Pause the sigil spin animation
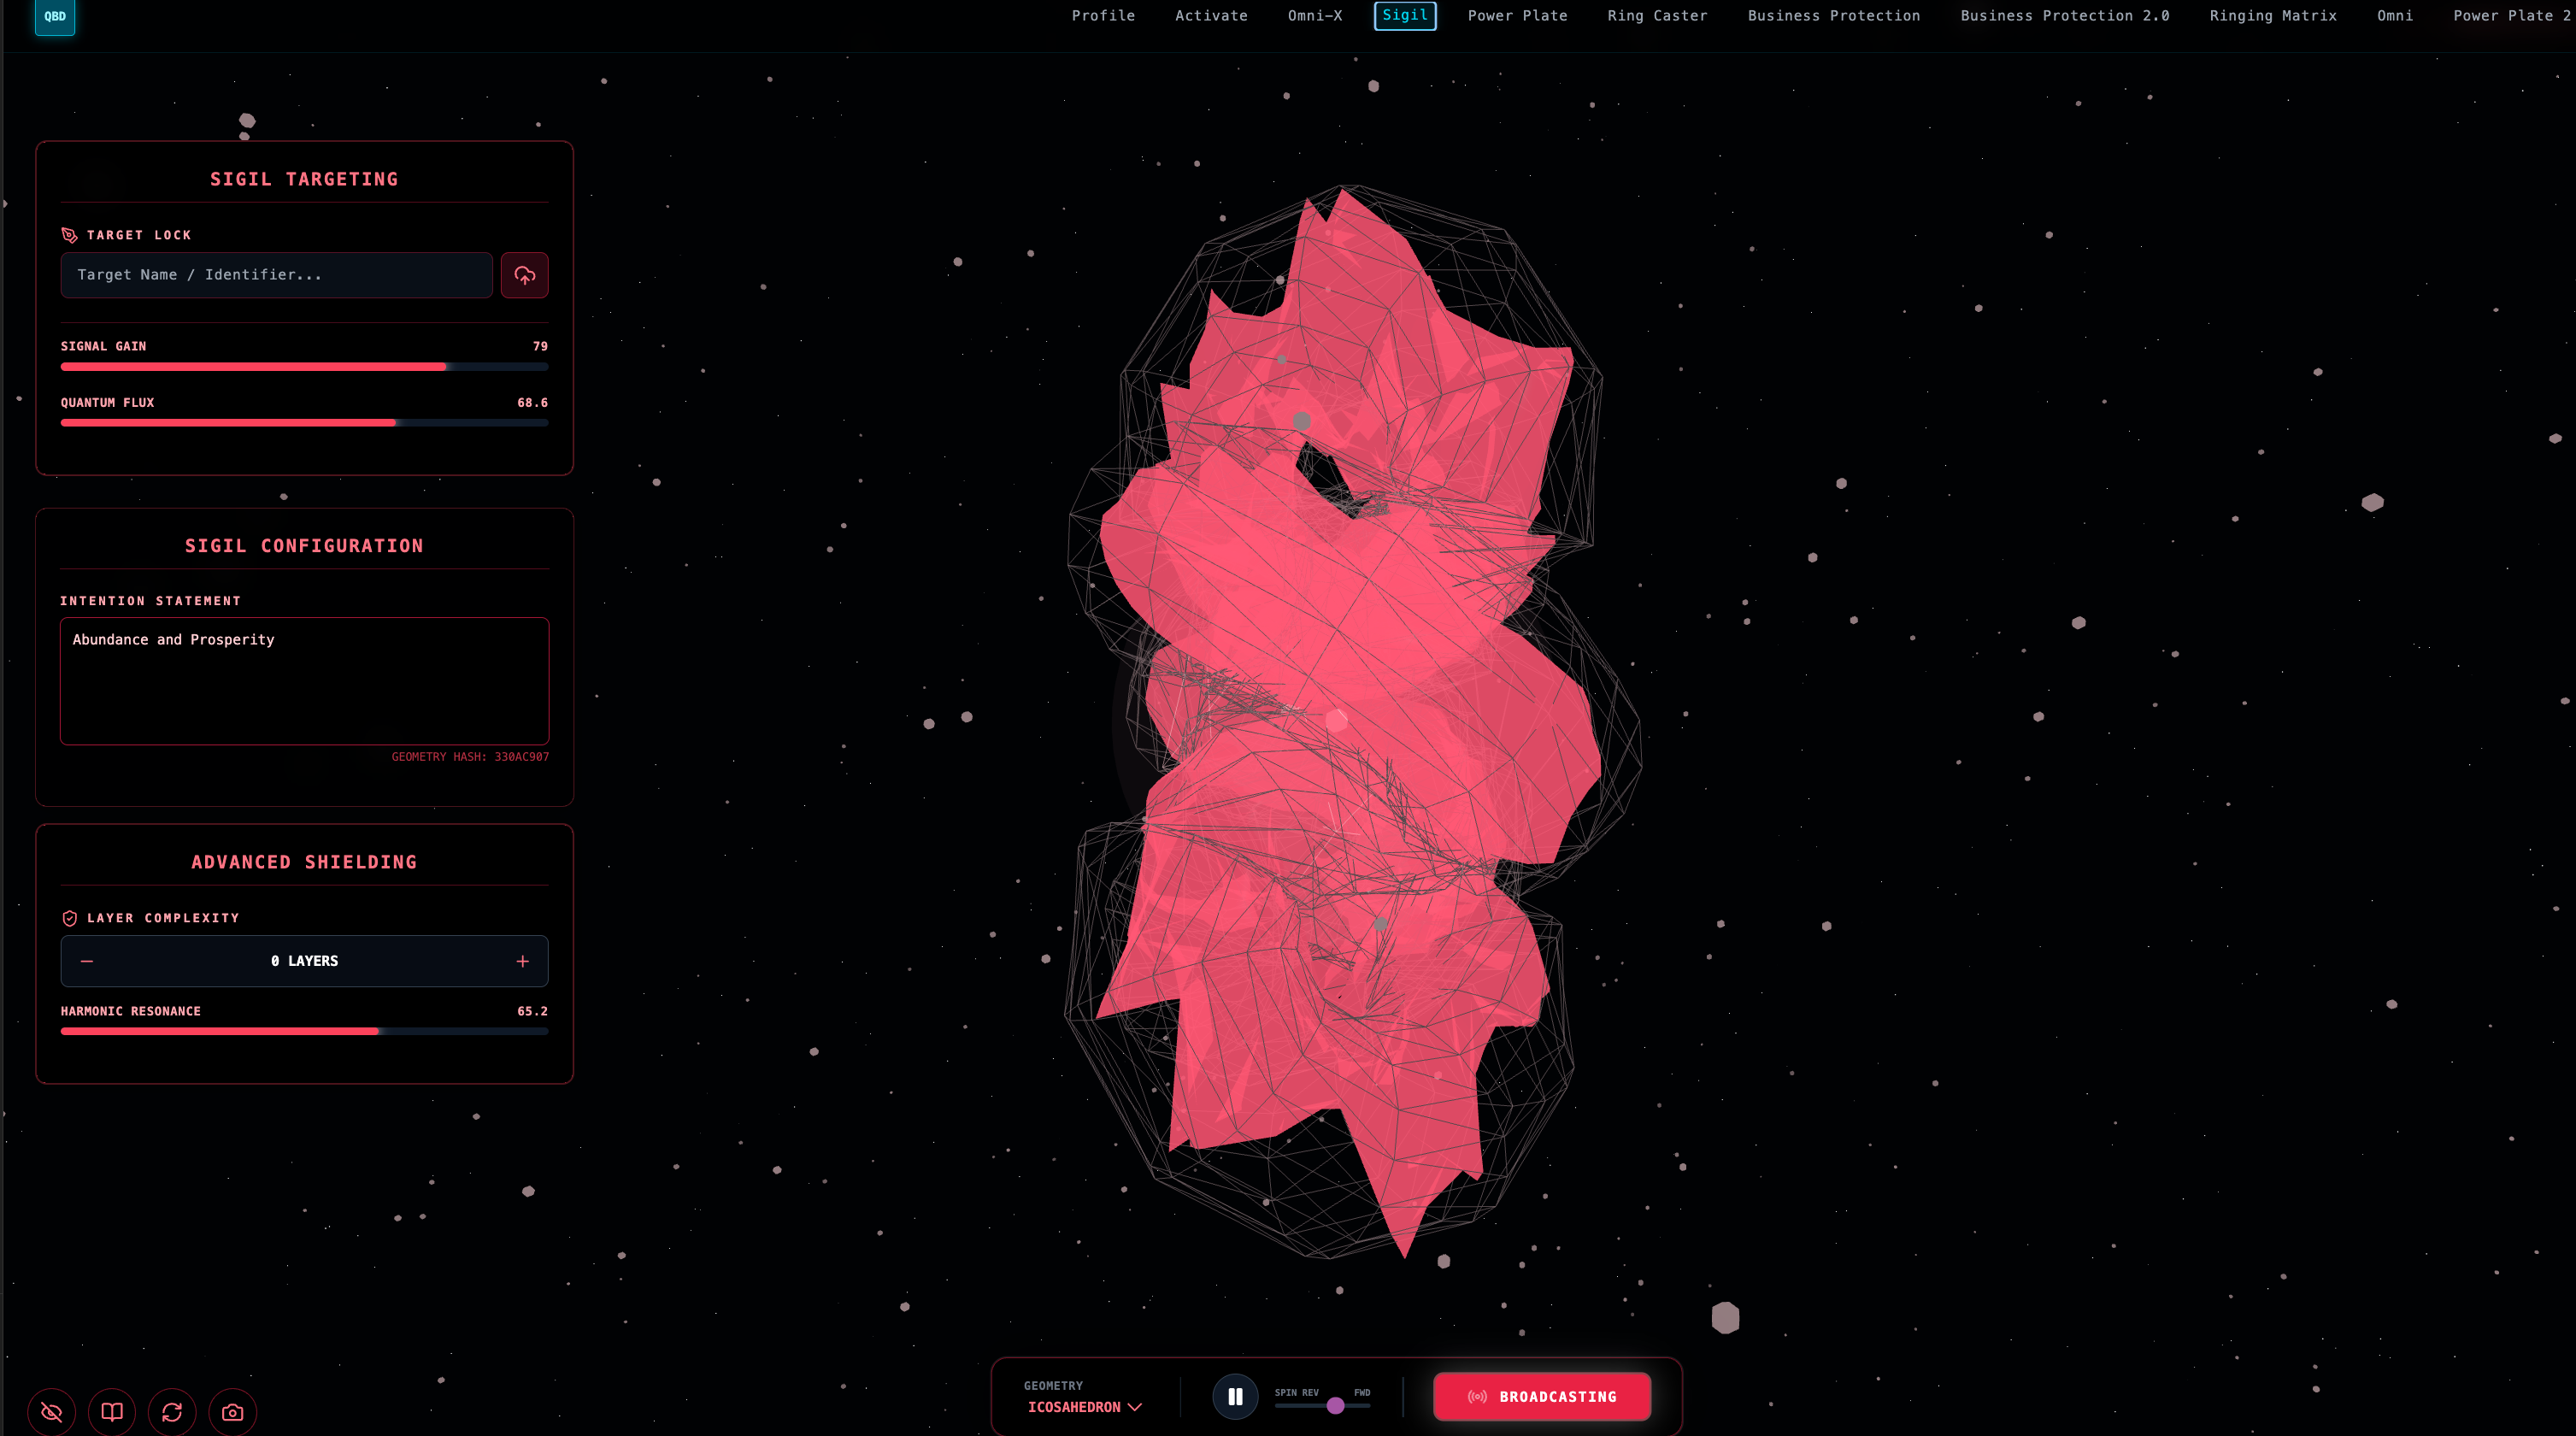The image size is (2576, 1436). point(1235,1397)
